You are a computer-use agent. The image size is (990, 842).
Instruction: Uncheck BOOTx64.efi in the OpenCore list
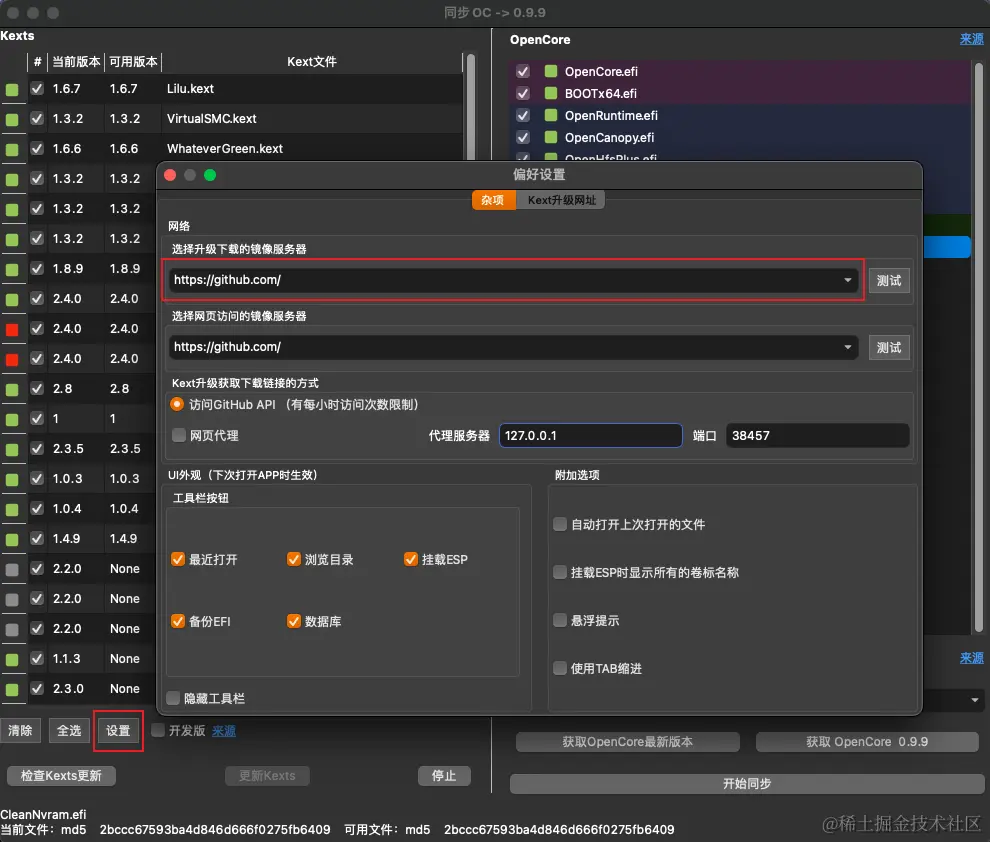click(x=522, y=93)
